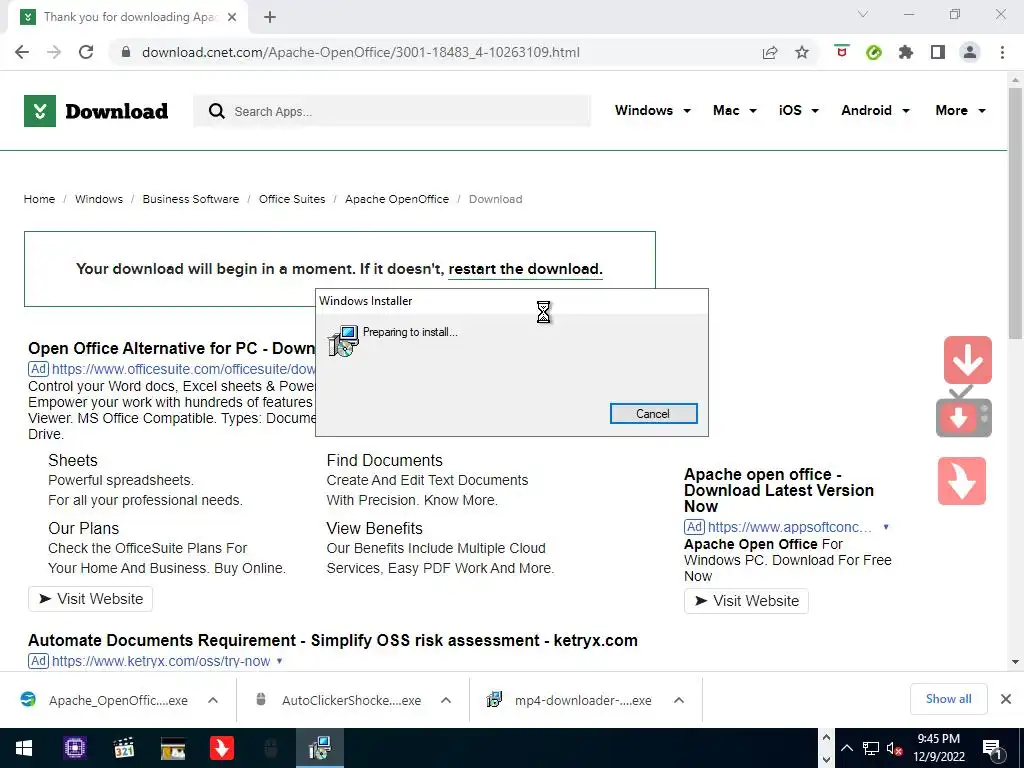Open the Extensions puzzle piece menu
The height and width of the screenshot is (768, 1024).
[906, 52]
